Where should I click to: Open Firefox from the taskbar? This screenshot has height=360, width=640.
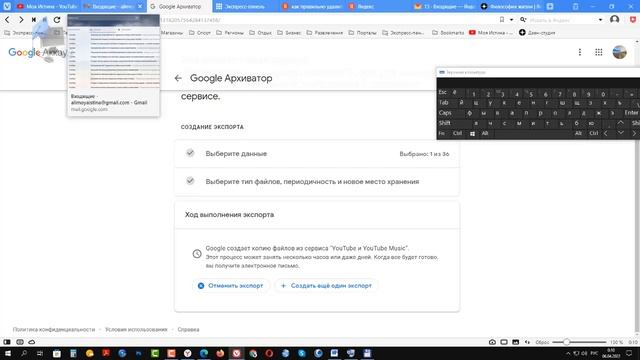point(220,353)
